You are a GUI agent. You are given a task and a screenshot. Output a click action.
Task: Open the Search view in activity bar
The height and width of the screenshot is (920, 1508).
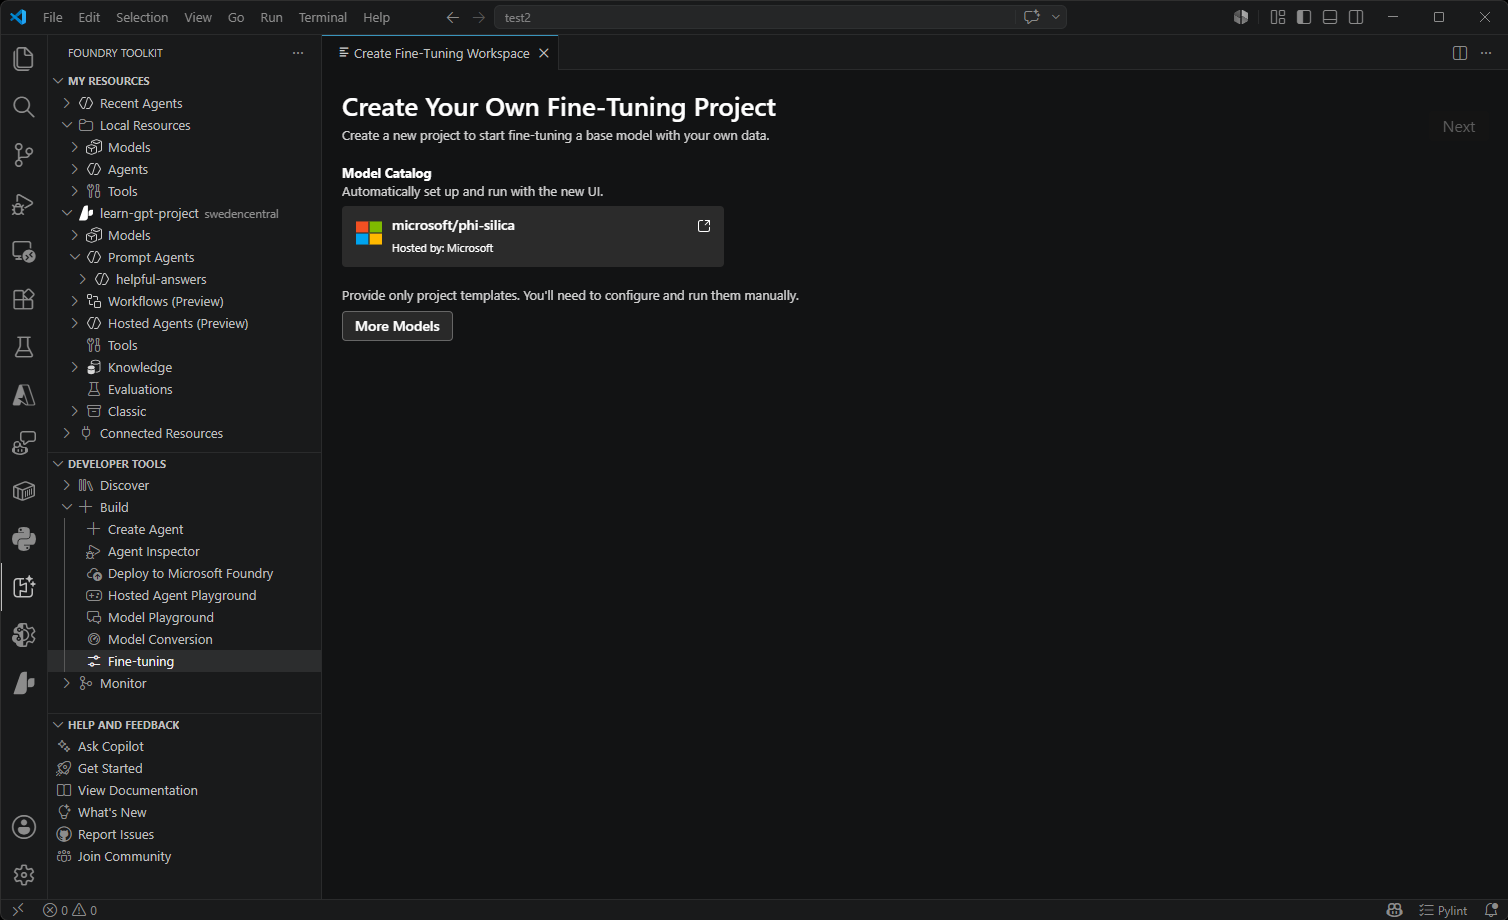[24, 107]
